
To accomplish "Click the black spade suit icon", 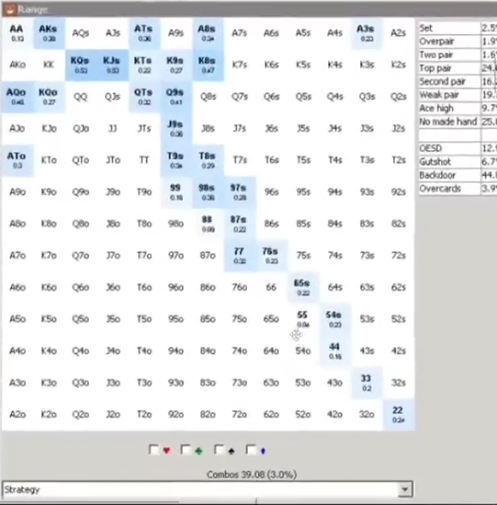I will (231, 451).
